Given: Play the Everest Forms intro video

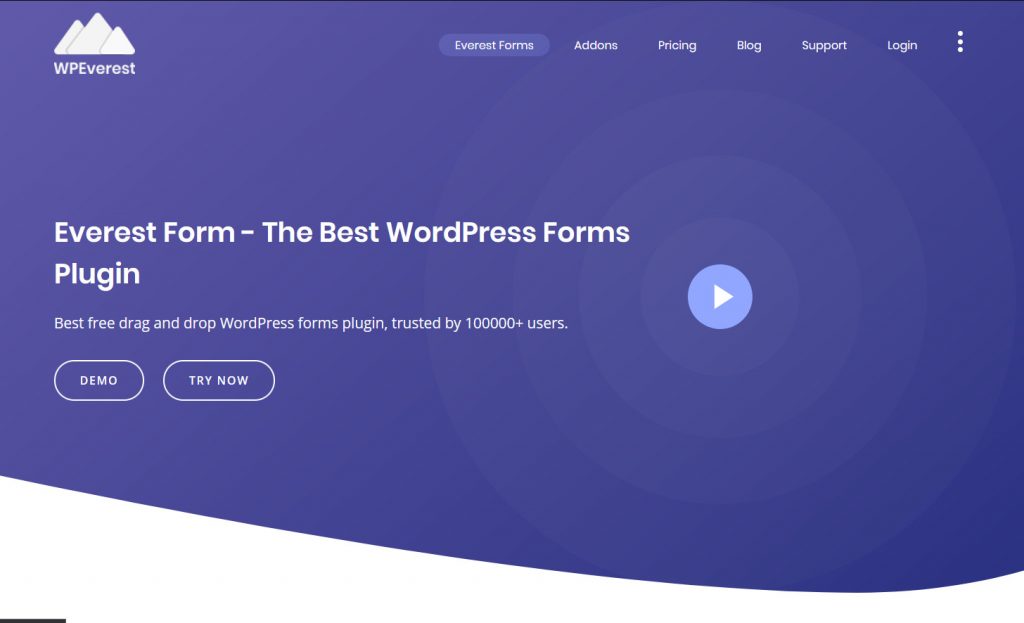Looking at the screenshot, I should click(720, 296).
